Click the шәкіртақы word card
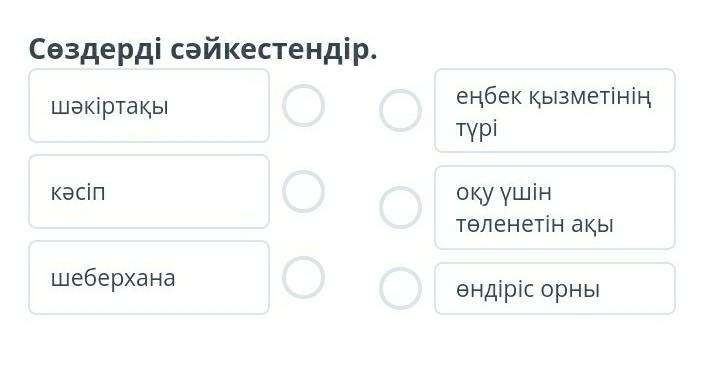This screenshot has width=712, height=376. [149, 106]
